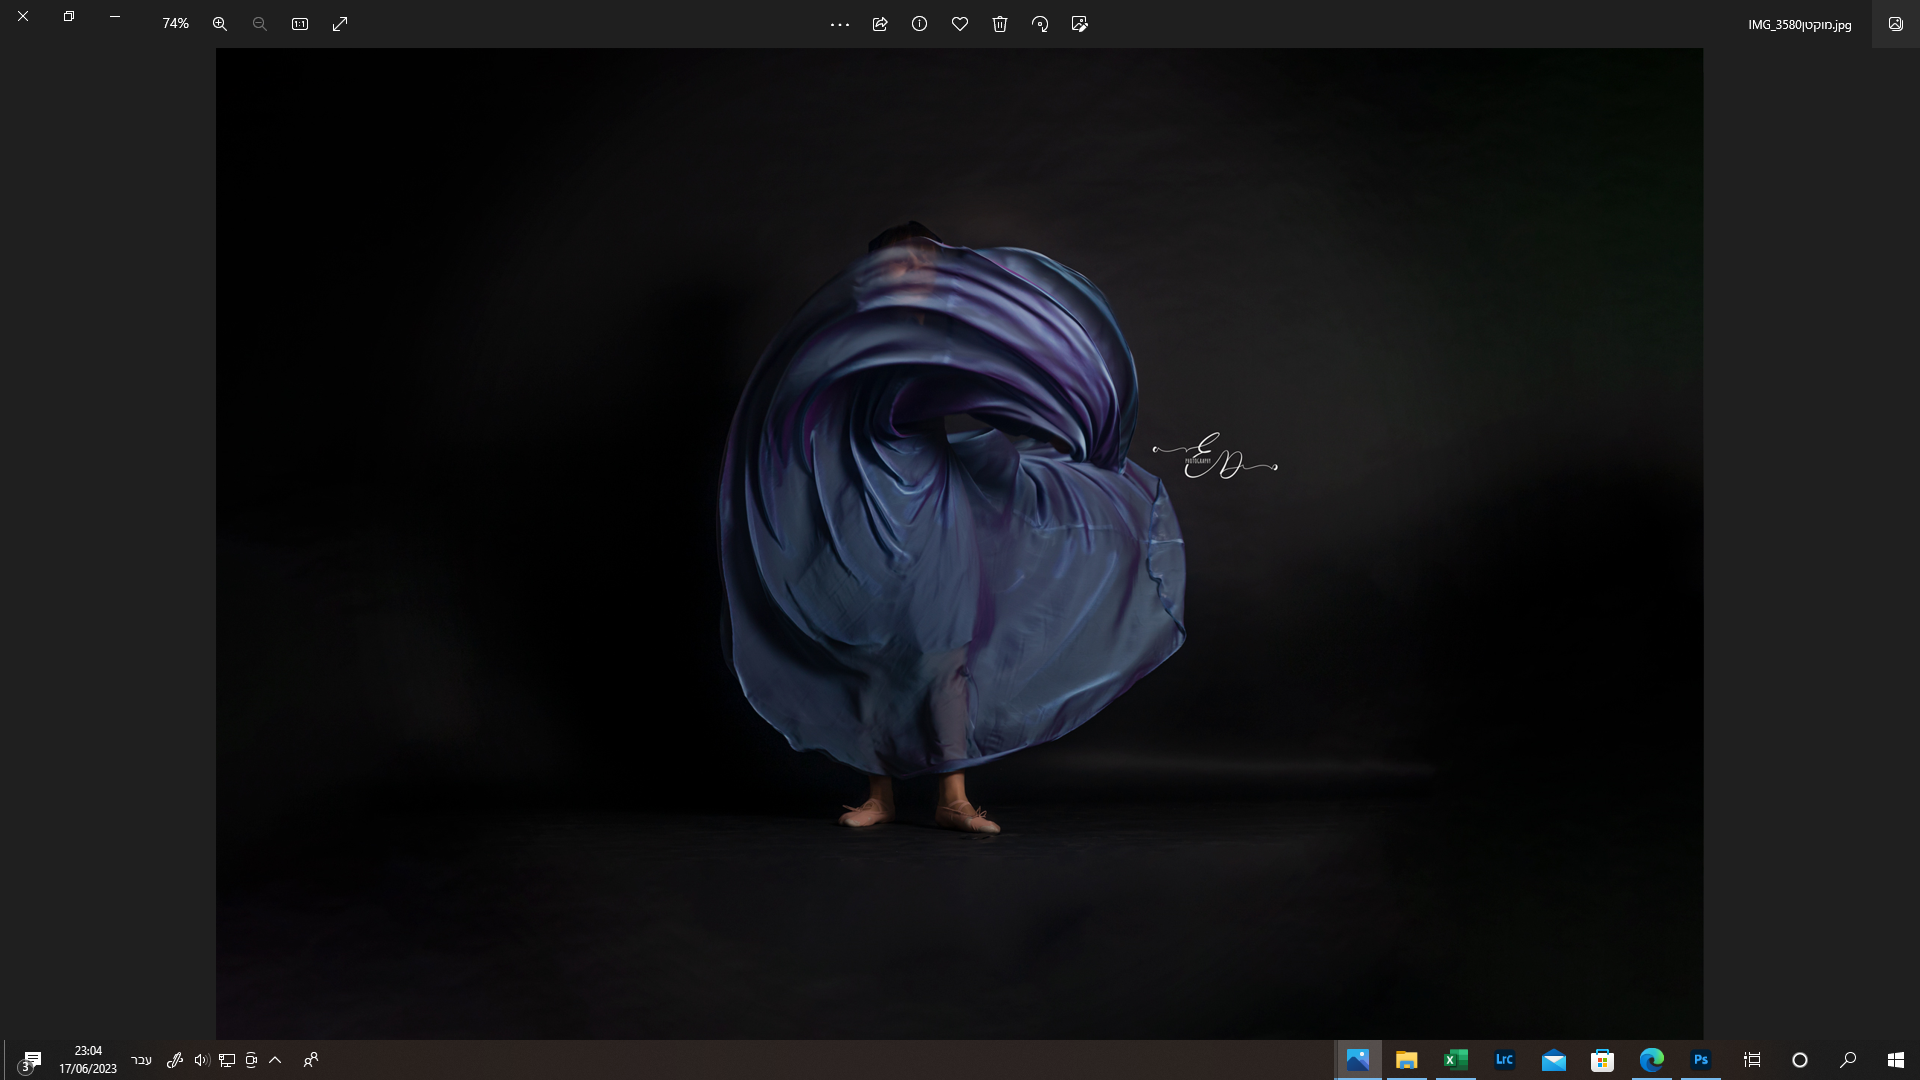Screen dimensions: 1920x1080
Task: Open the volume control slider
Action: click(x=201, y=1060)
